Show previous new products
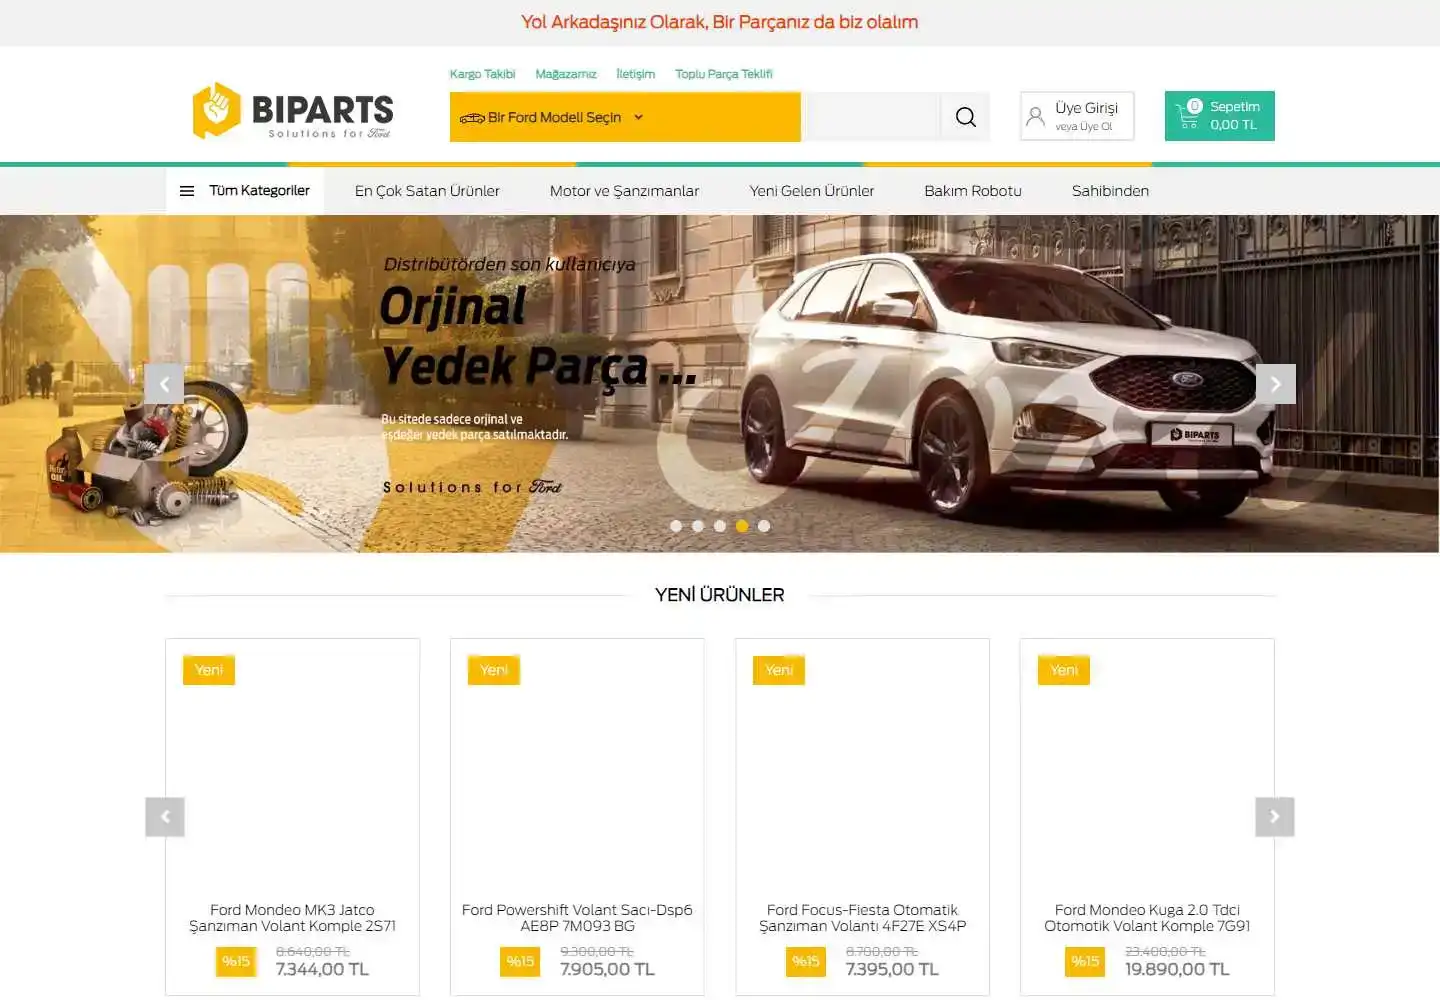This screenshot has width=1440, height=1000. pos(165,817)
